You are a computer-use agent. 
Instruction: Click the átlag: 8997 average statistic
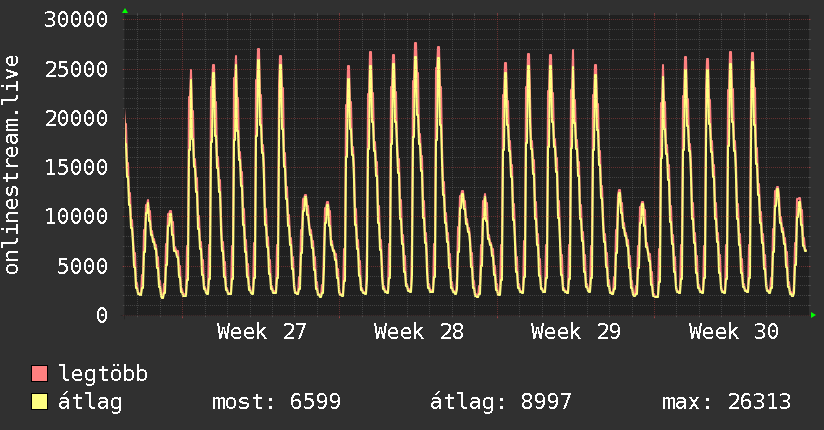coord(500,403)
